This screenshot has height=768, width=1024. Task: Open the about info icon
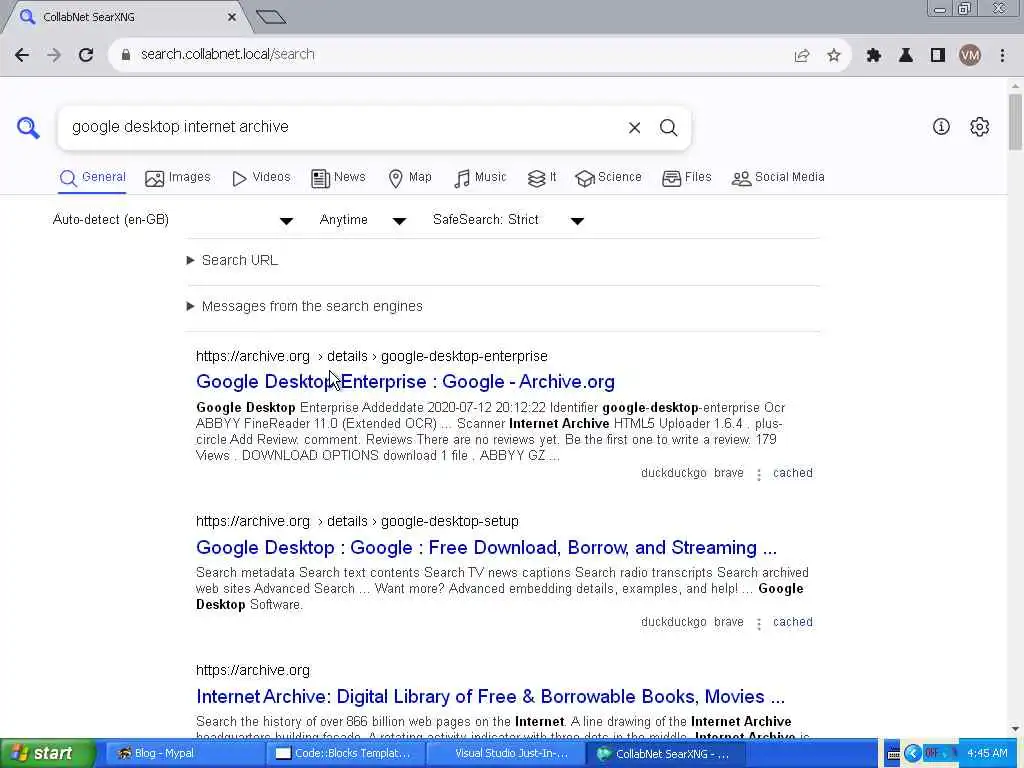[941, 127]
